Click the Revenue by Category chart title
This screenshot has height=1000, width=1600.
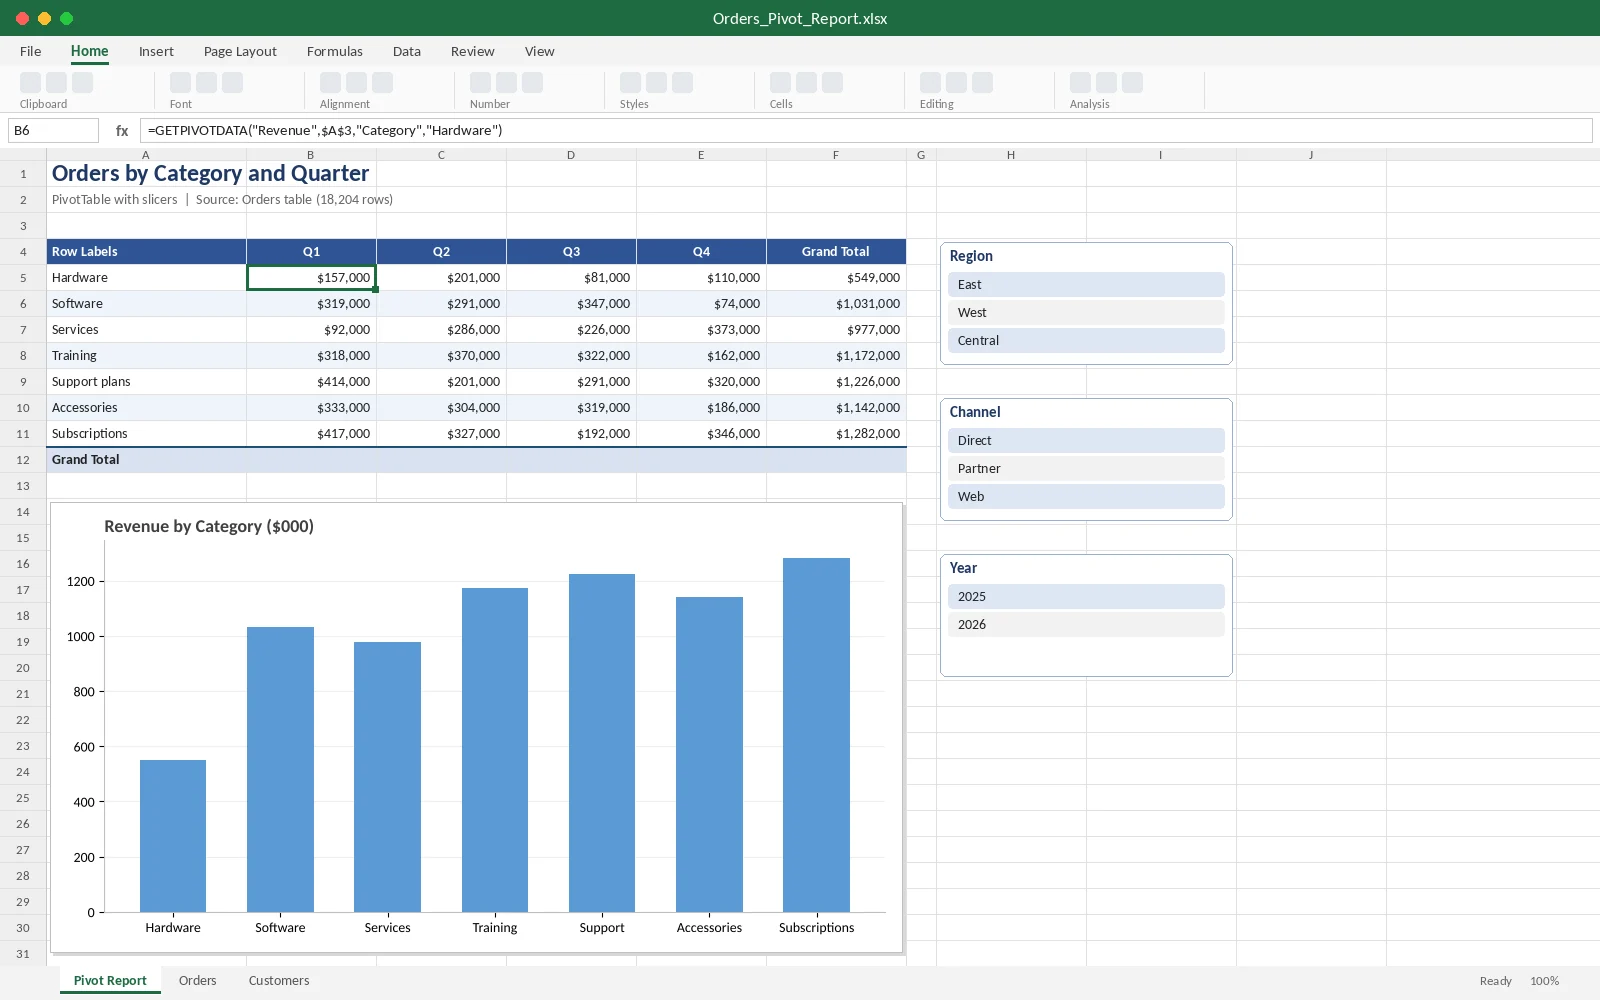[x=209, y=527]
